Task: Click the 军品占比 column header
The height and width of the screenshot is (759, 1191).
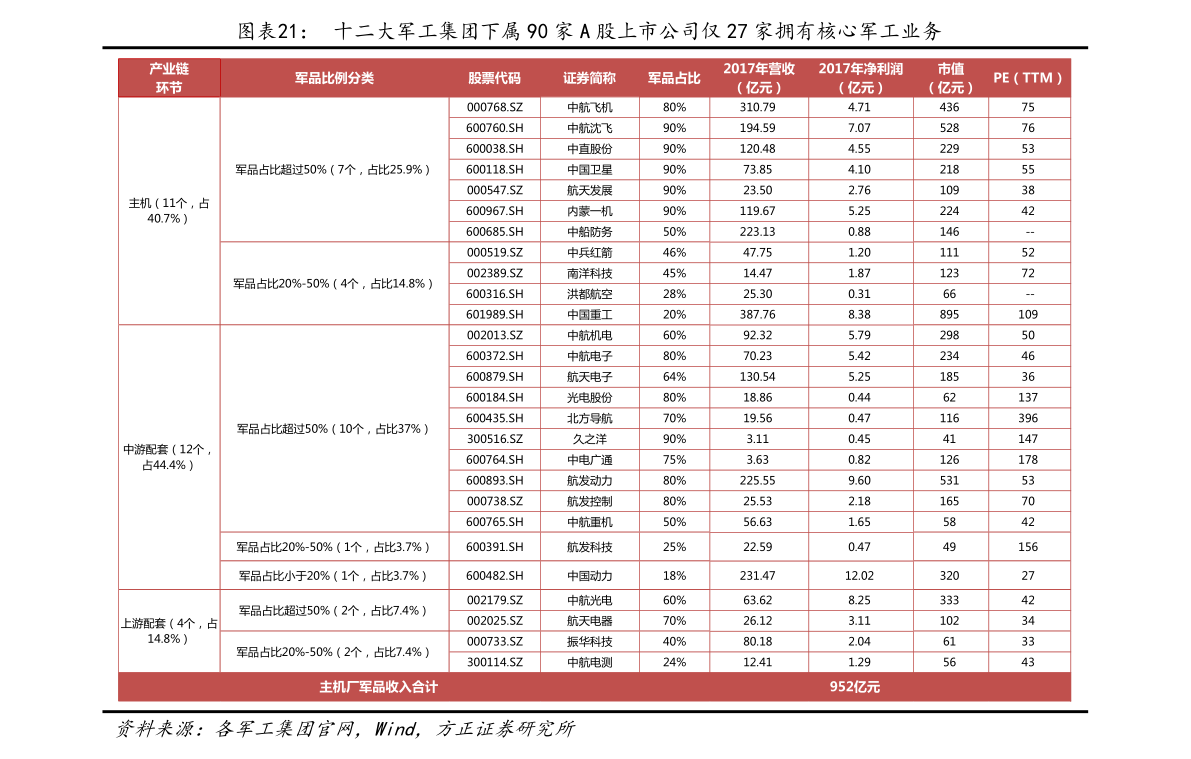Action: pyautogui.click(x=674, y=78)
